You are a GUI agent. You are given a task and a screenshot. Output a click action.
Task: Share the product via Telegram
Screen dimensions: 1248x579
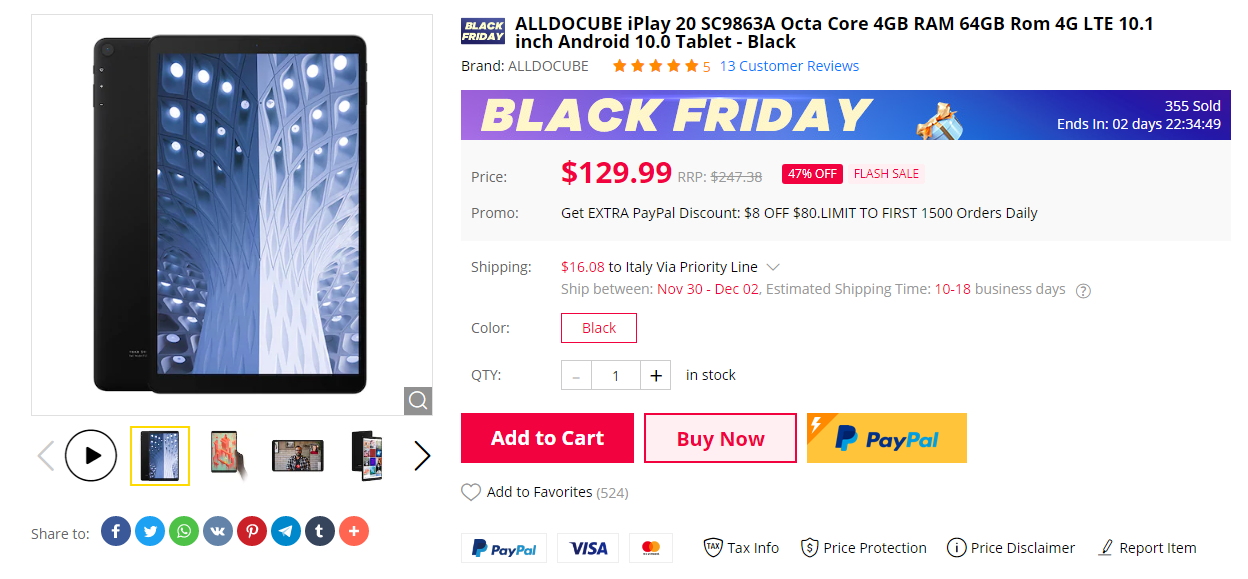point(286,531)
